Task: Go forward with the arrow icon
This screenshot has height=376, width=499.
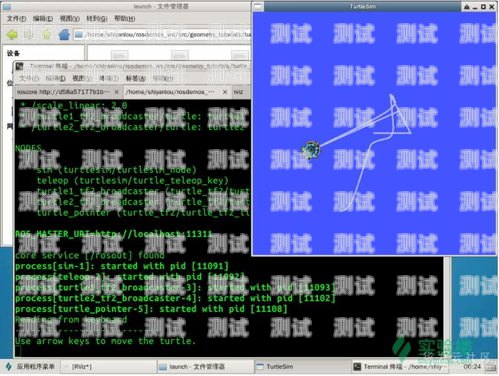Action: [29, 34]
